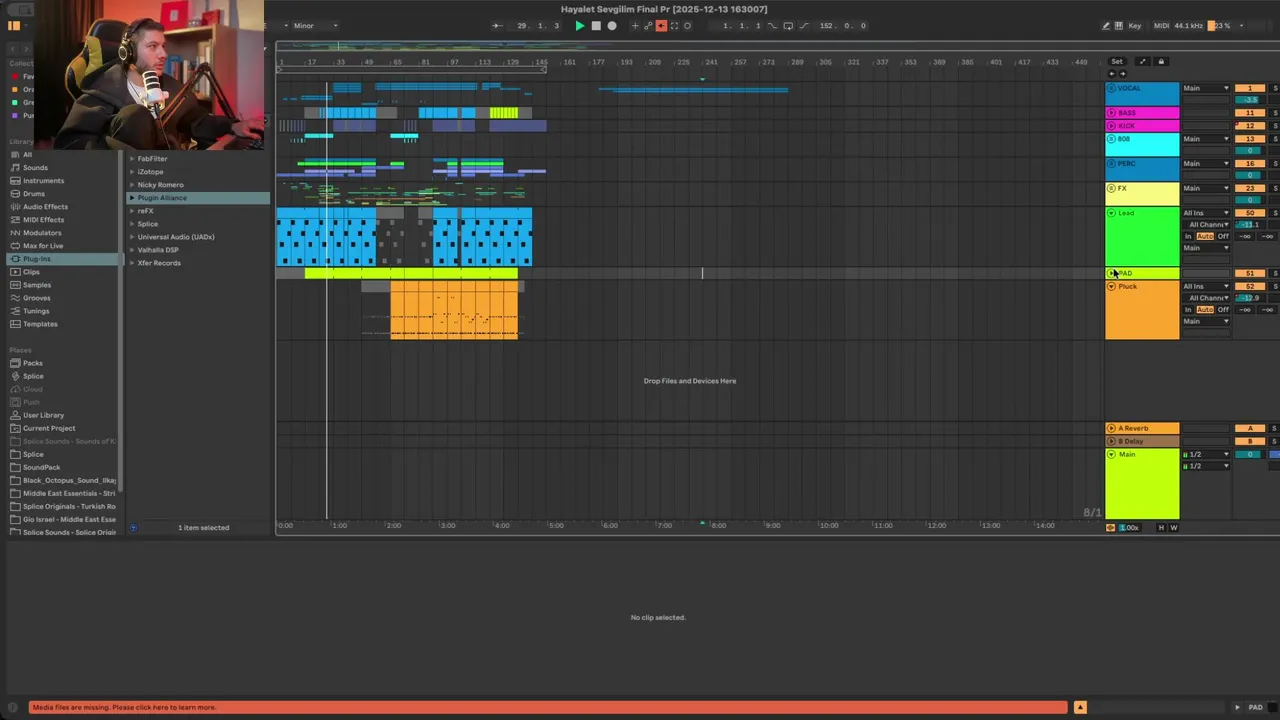The image size is (1280, 720).
Task: Expand the Valhalla DSP folder
Action: (132, 250)
